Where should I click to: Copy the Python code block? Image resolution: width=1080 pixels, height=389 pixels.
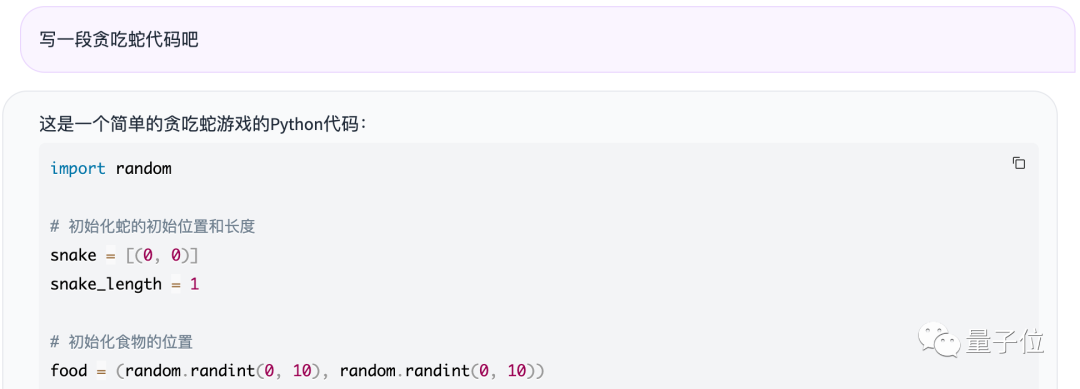click(x=1019, y=163)
